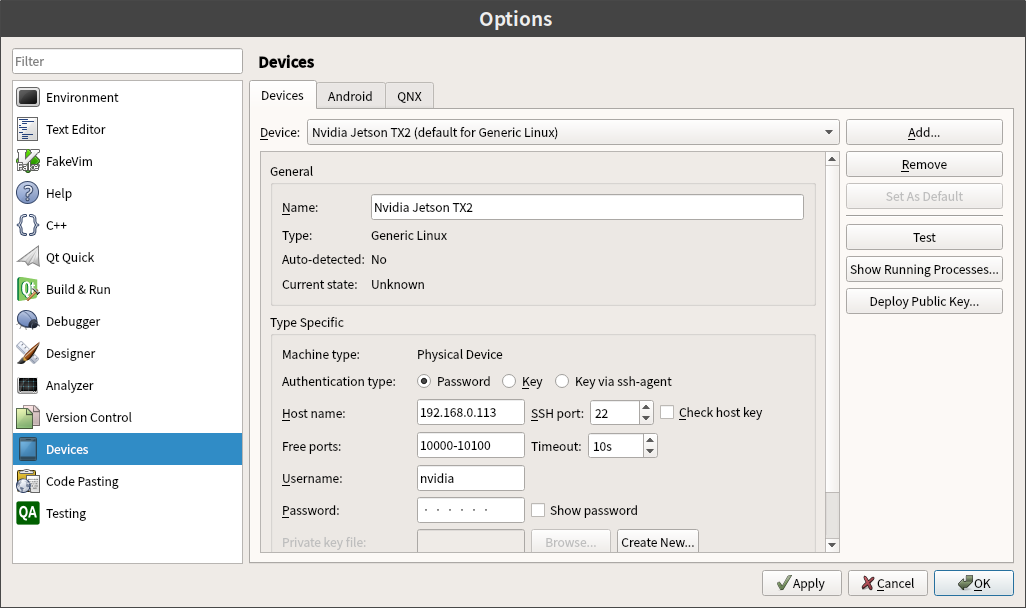Image resolution: width=1026 pixels, height=608 pixels.
Task: Select the Version Control icon
Action: (x=28, y=418)
